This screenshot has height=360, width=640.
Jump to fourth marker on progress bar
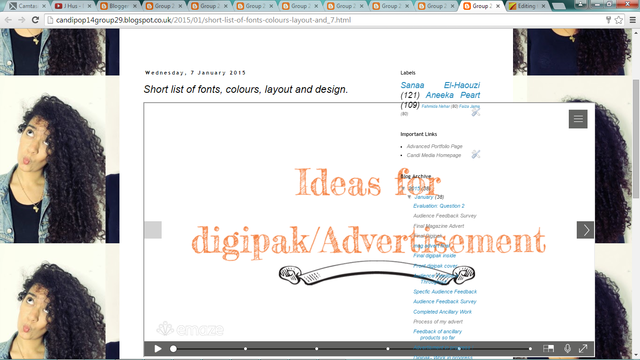tap(388, 349)
